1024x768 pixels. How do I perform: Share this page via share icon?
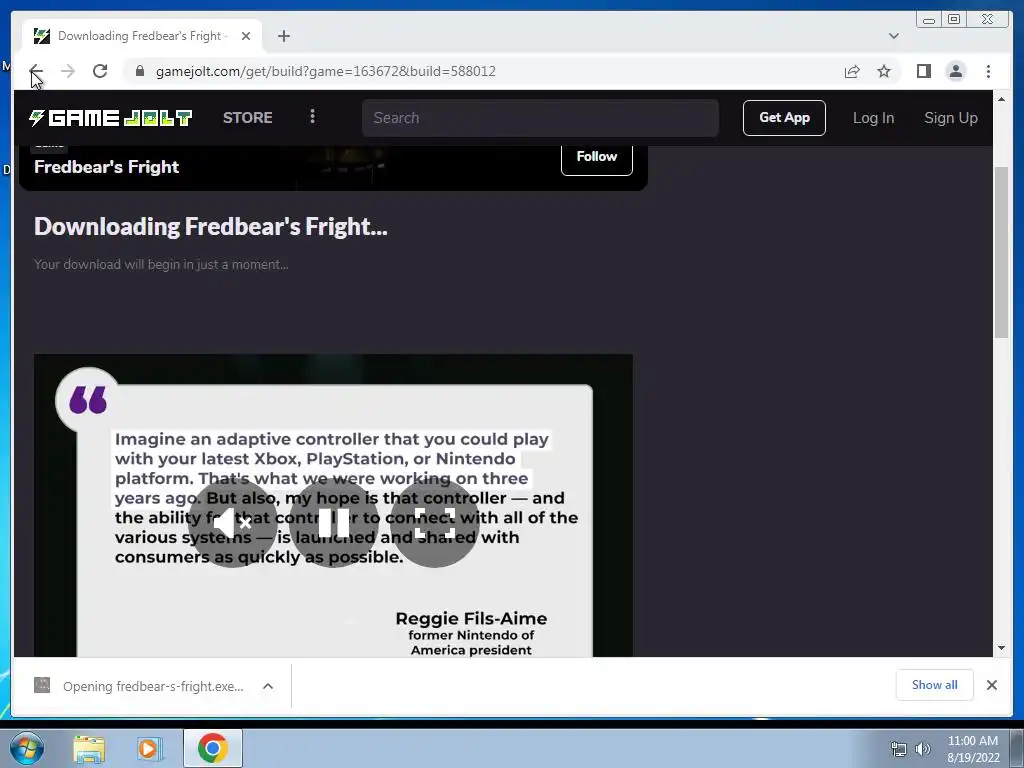click(x=852, y=71)
